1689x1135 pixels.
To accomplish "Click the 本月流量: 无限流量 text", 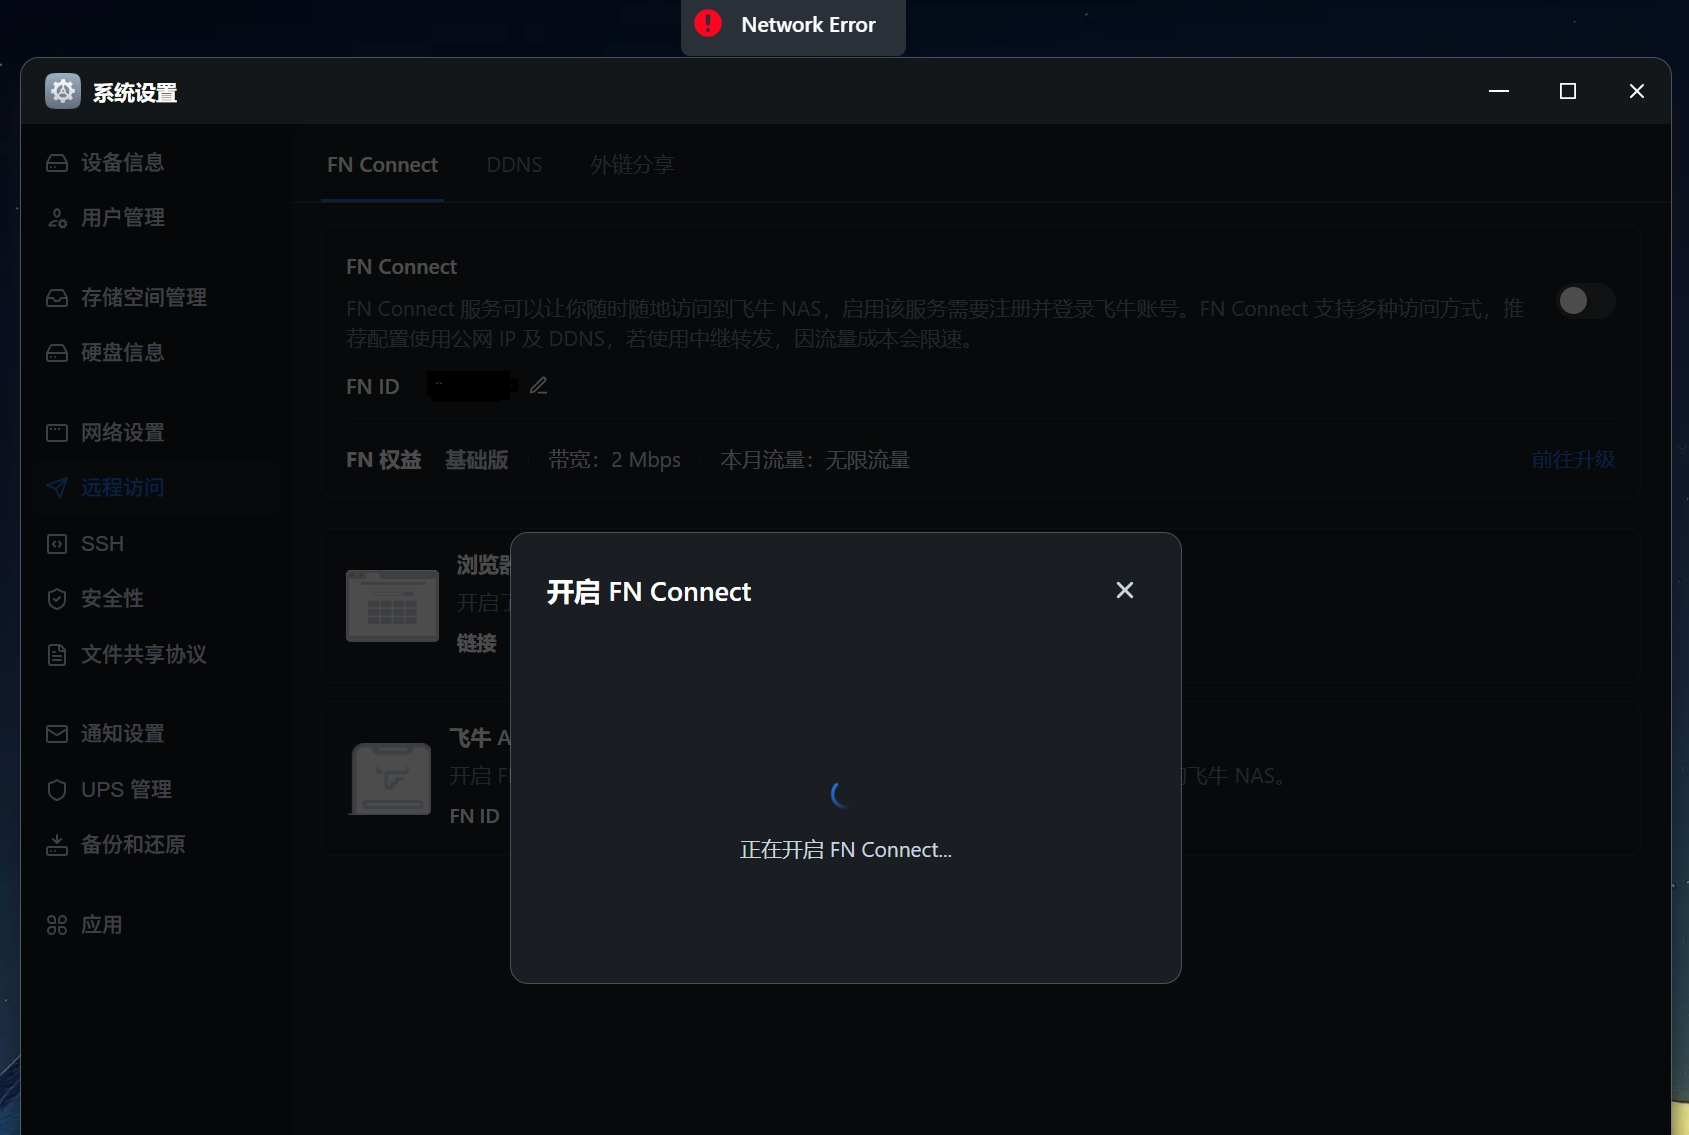I will click(x=815, y=460).
